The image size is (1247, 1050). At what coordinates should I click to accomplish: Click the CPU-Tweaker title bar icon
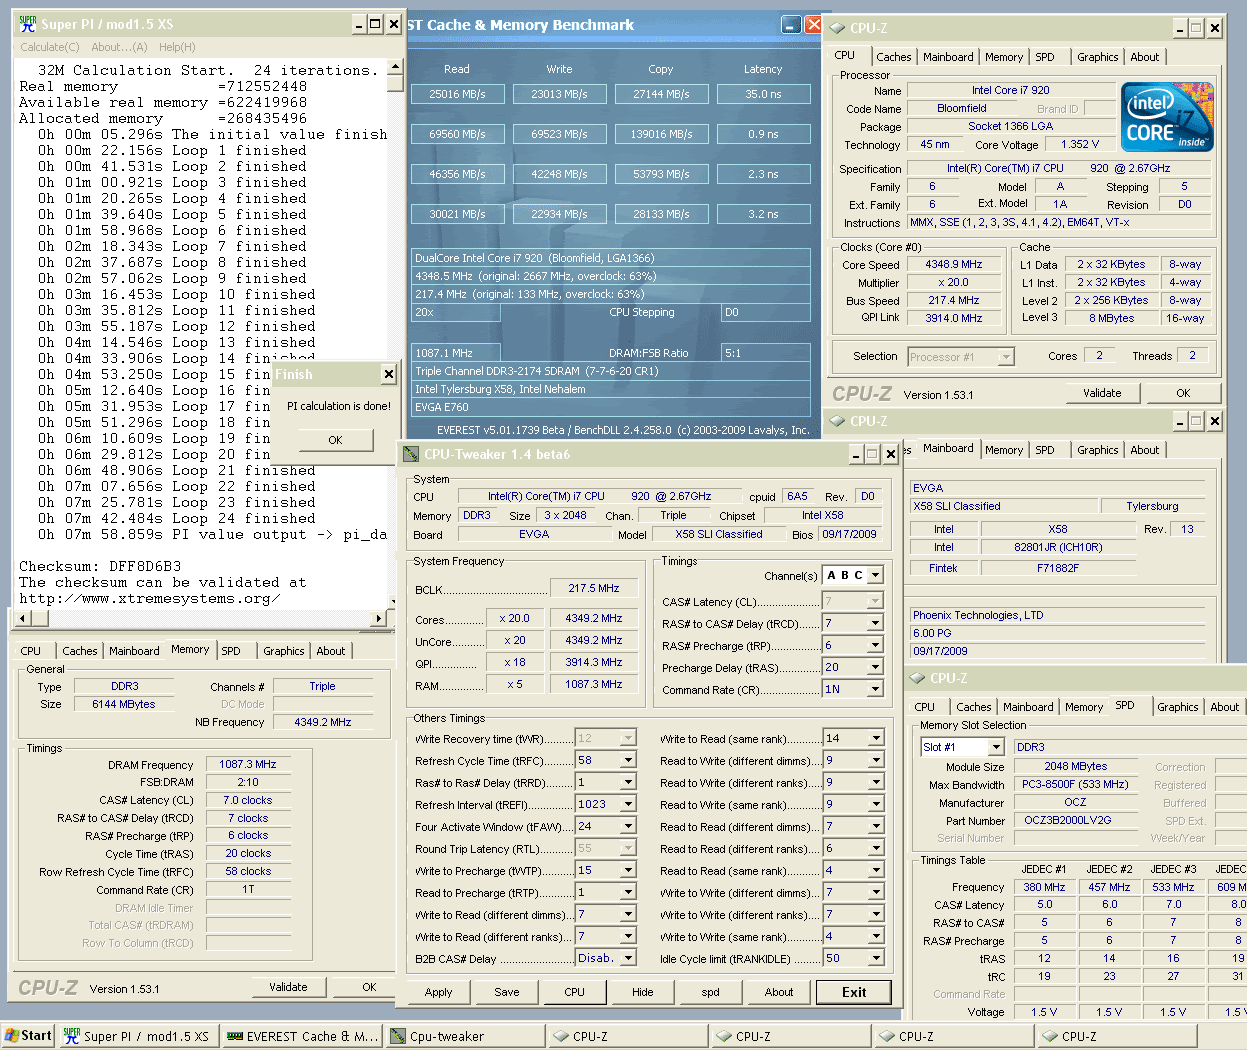[x=410, y=454]
